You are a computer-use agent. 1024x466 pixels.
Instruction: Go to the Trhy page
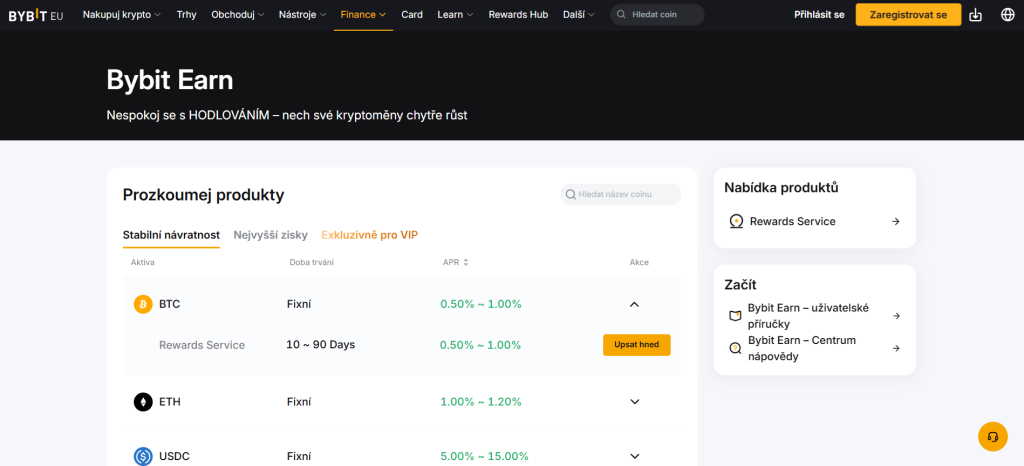click(x=186, y=14)
